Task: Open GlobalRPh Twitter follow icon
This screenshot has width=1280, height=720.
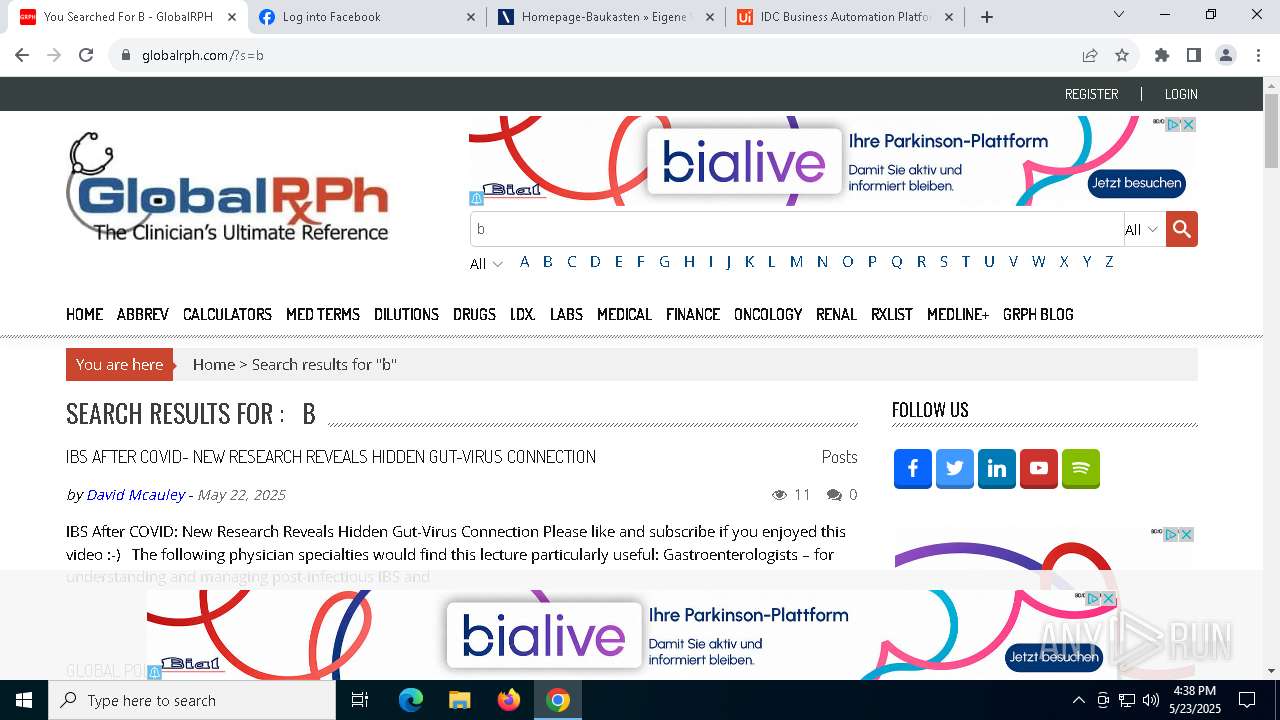Action: [955, 468]
